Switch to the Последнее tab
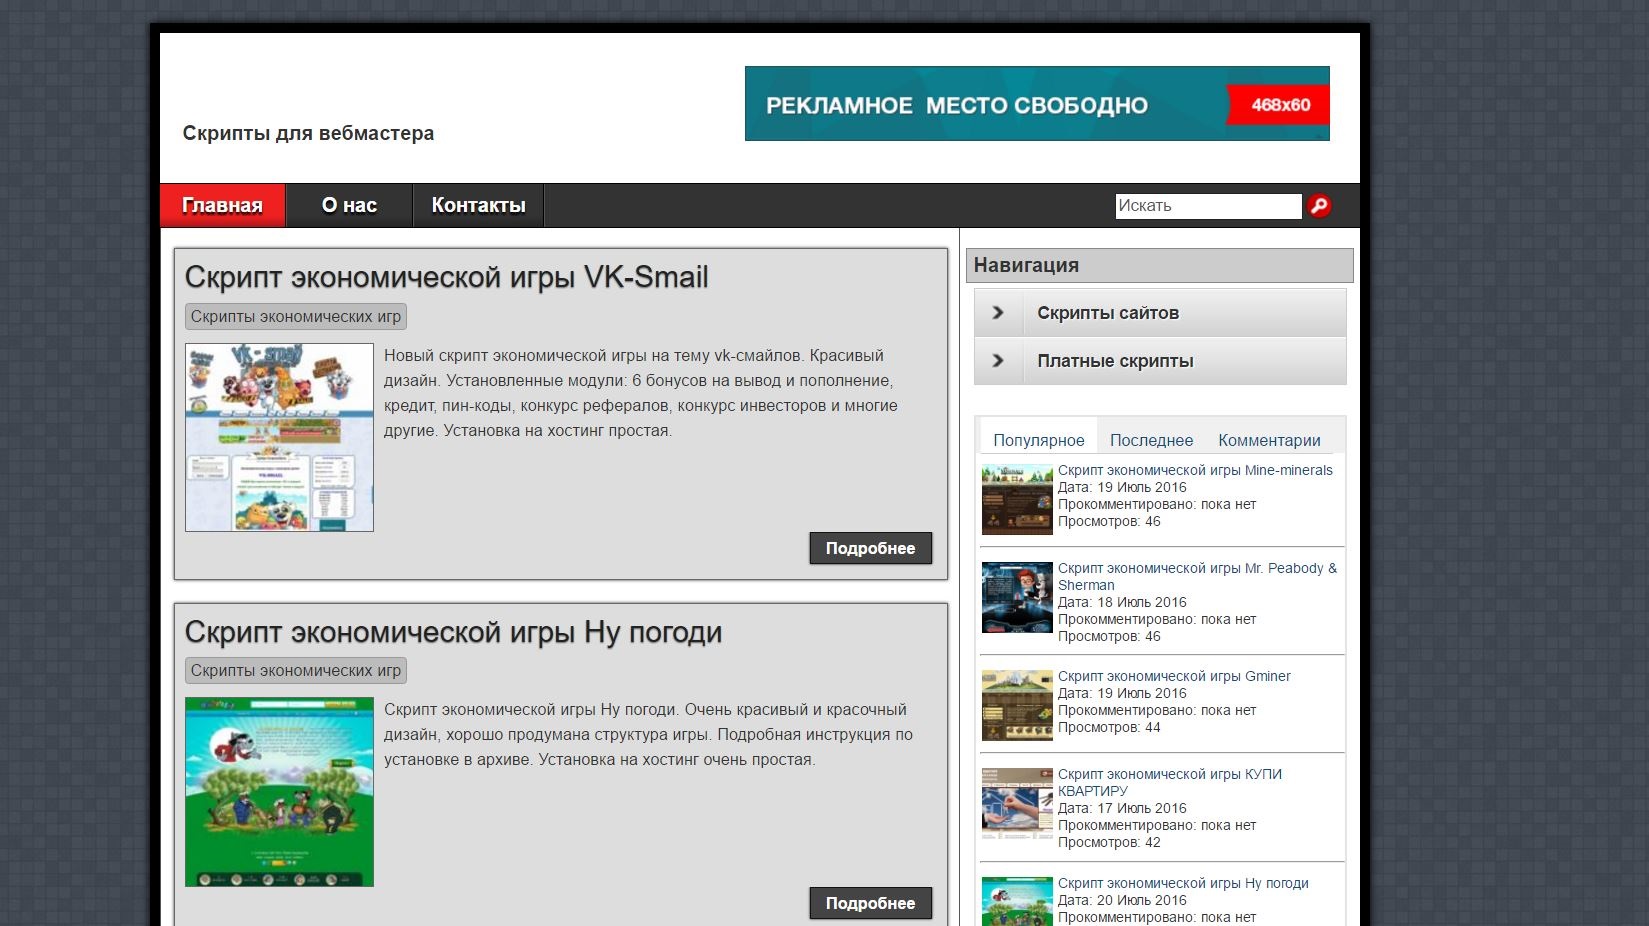This screenshot has height=926, width=1649. click(x=1151, y=440)
